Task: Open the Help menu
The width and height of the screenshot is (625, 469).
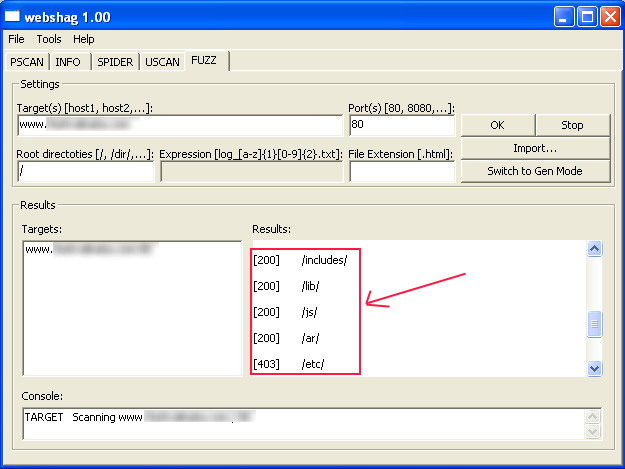Action: pyautogui.click(x=84, y=39)
